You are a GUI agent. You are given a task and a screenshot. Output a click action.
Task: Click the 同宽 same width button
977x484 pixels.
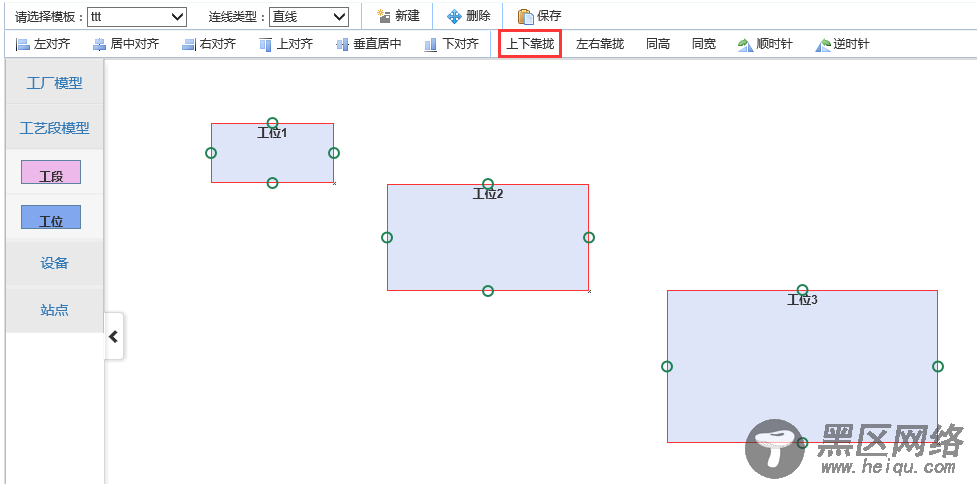coord(704,44)
